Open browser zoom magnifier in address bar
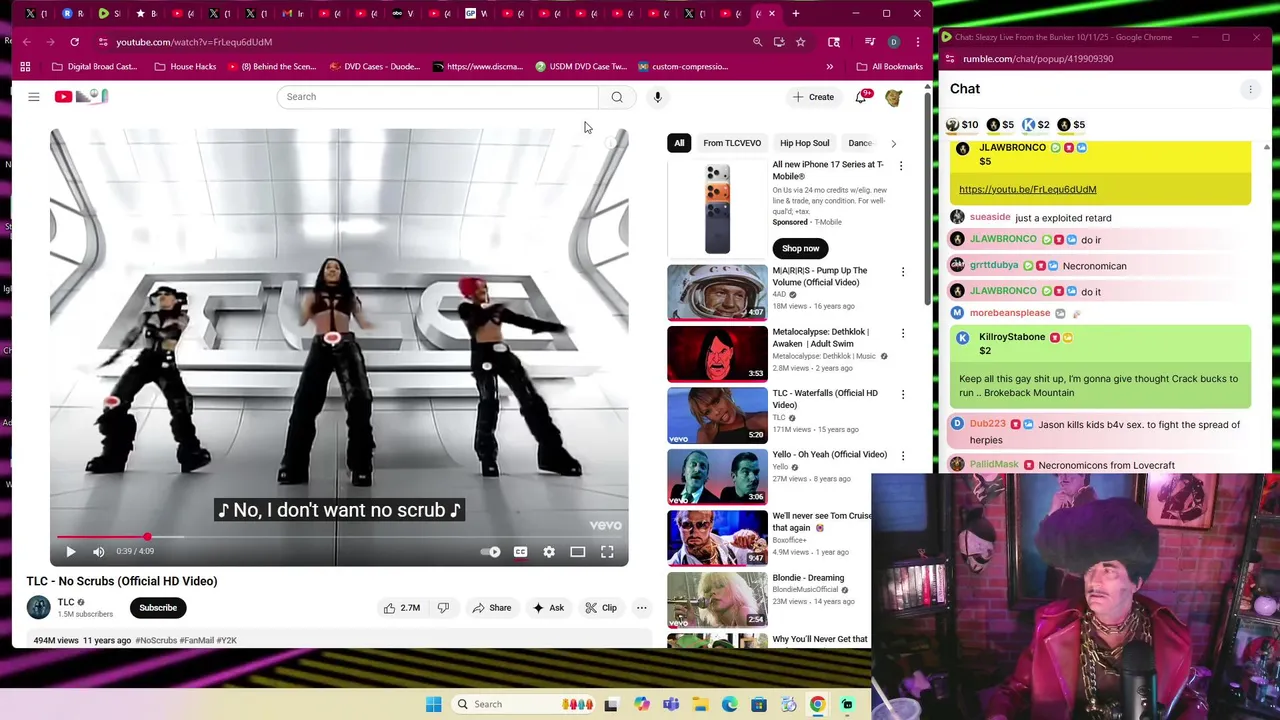Viewport: 1280px width, 720px height. point(757,42)
